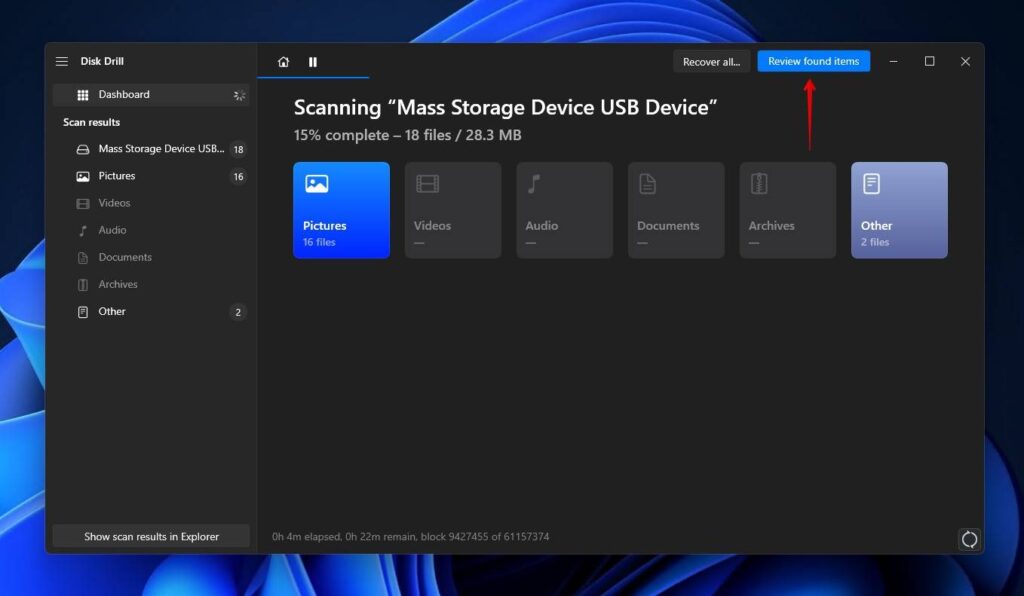Open the Archives category in the sidebar
Viewport: 1024px width, 596px height.
pos(117,284)
